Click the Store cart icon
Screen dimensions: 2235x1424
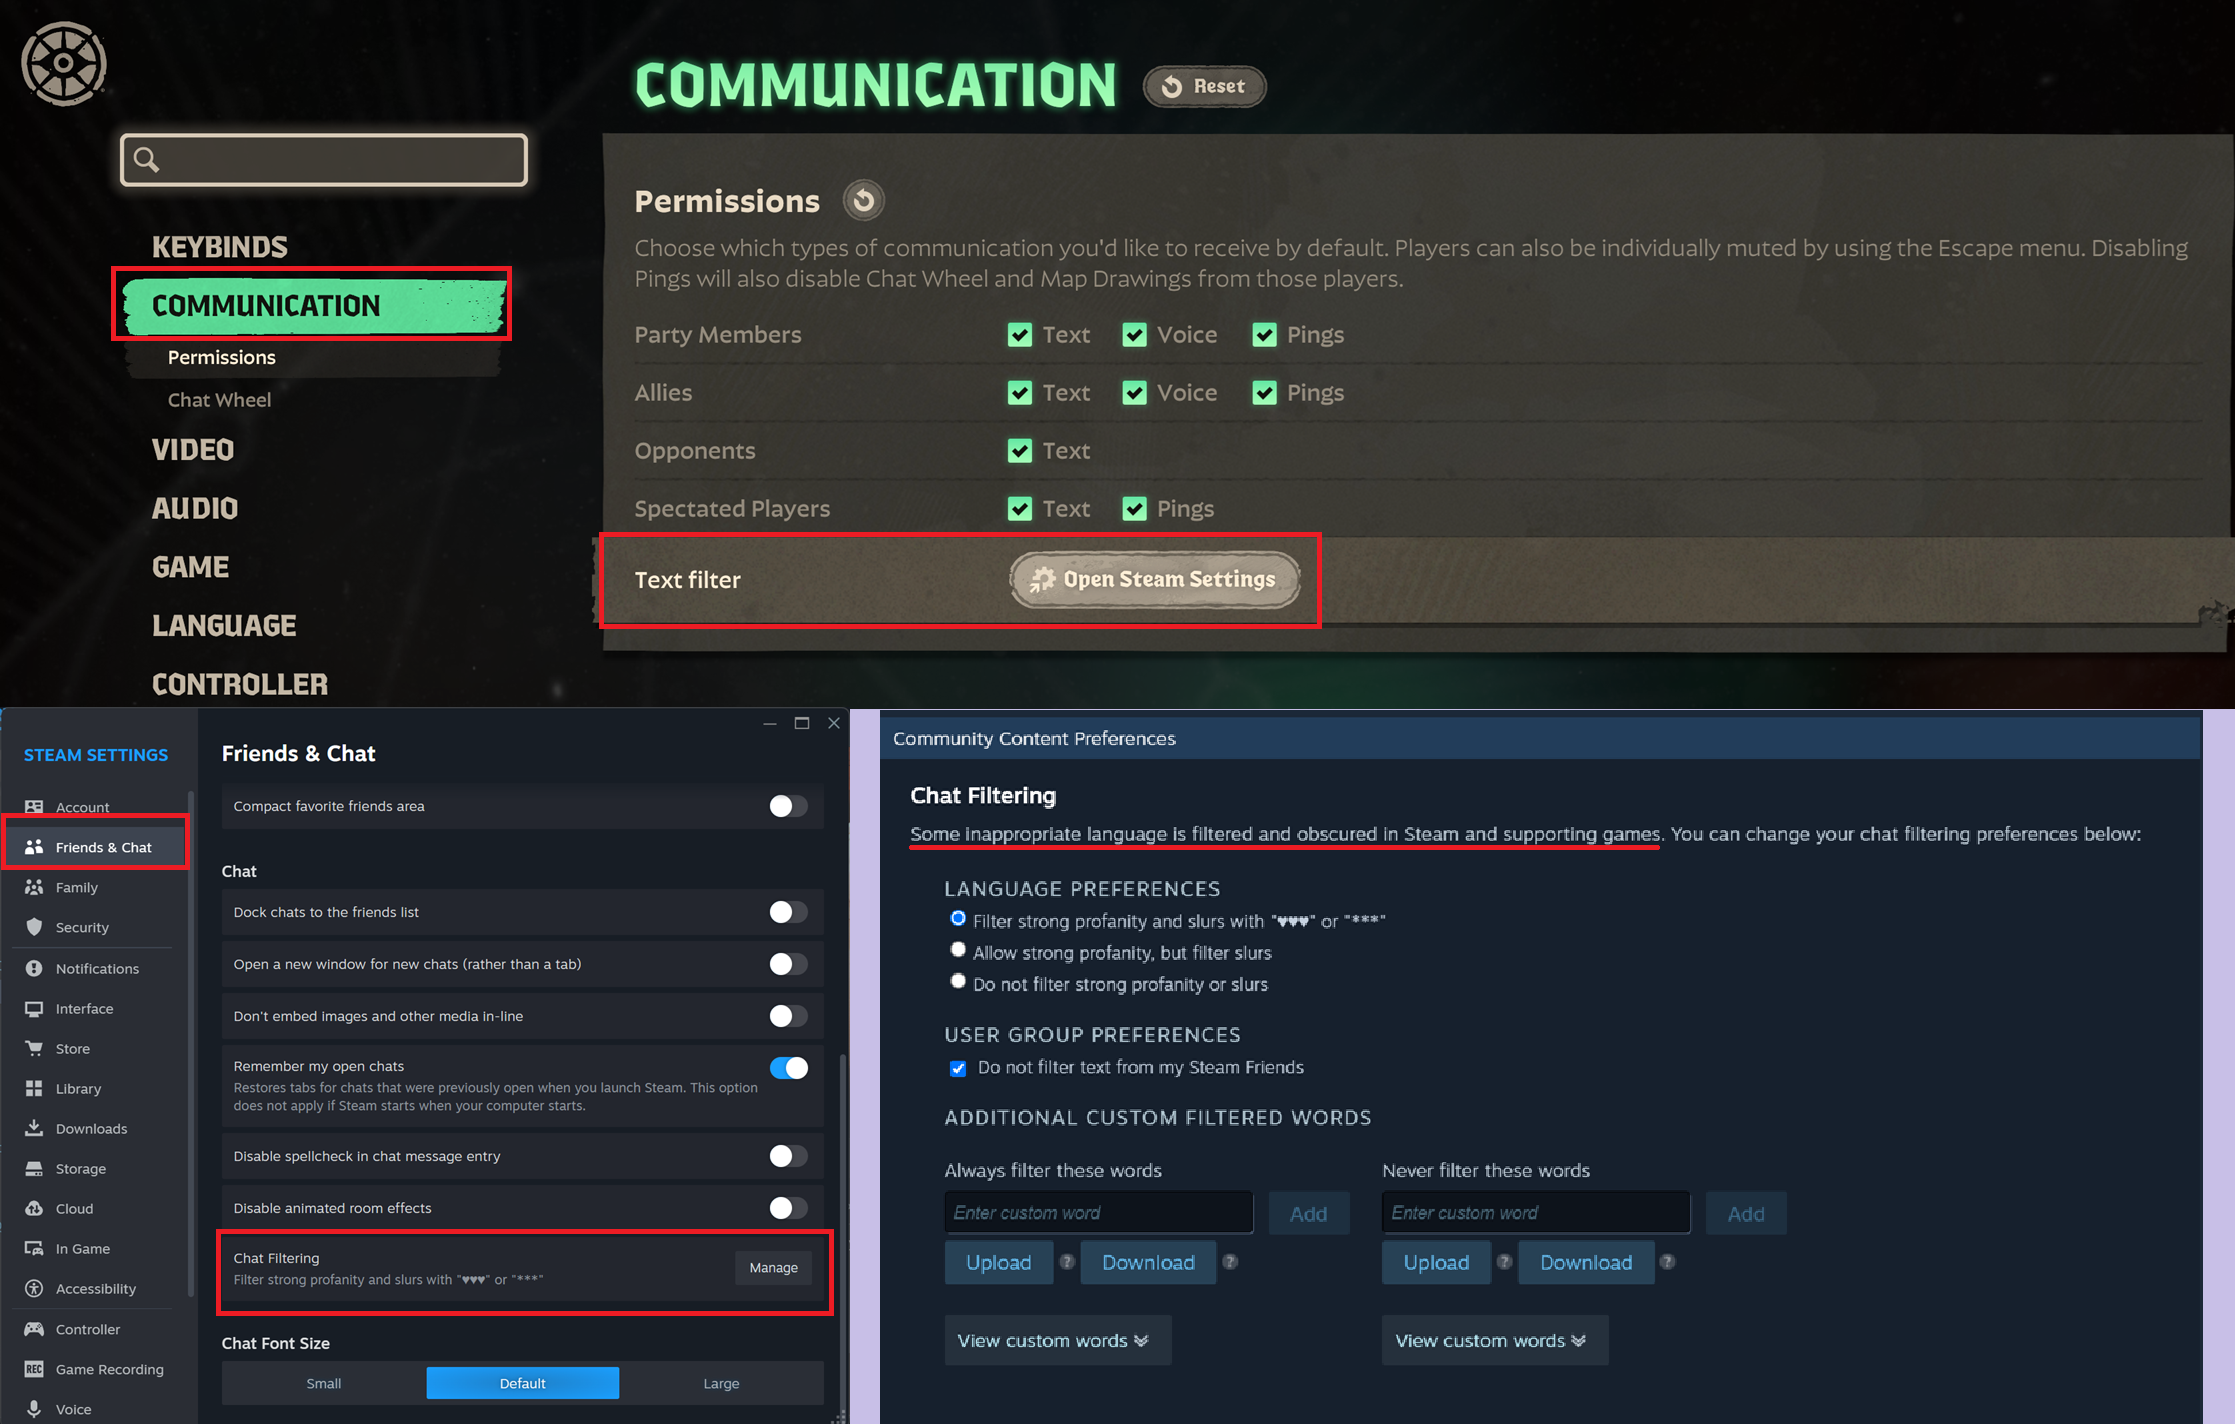coord(34,1048)
